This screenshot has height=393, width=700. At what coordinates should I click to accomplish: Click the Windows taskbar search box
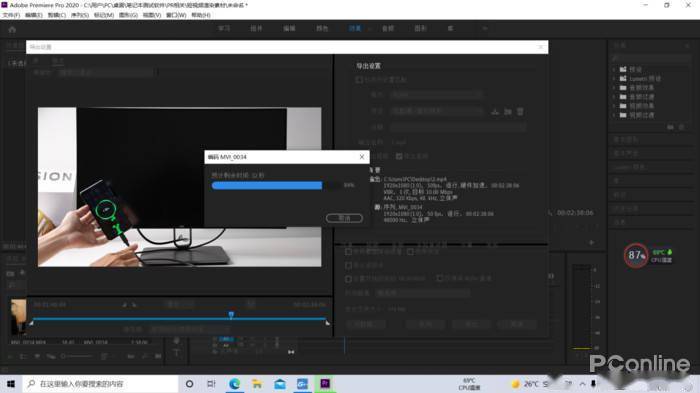(100, 384)
